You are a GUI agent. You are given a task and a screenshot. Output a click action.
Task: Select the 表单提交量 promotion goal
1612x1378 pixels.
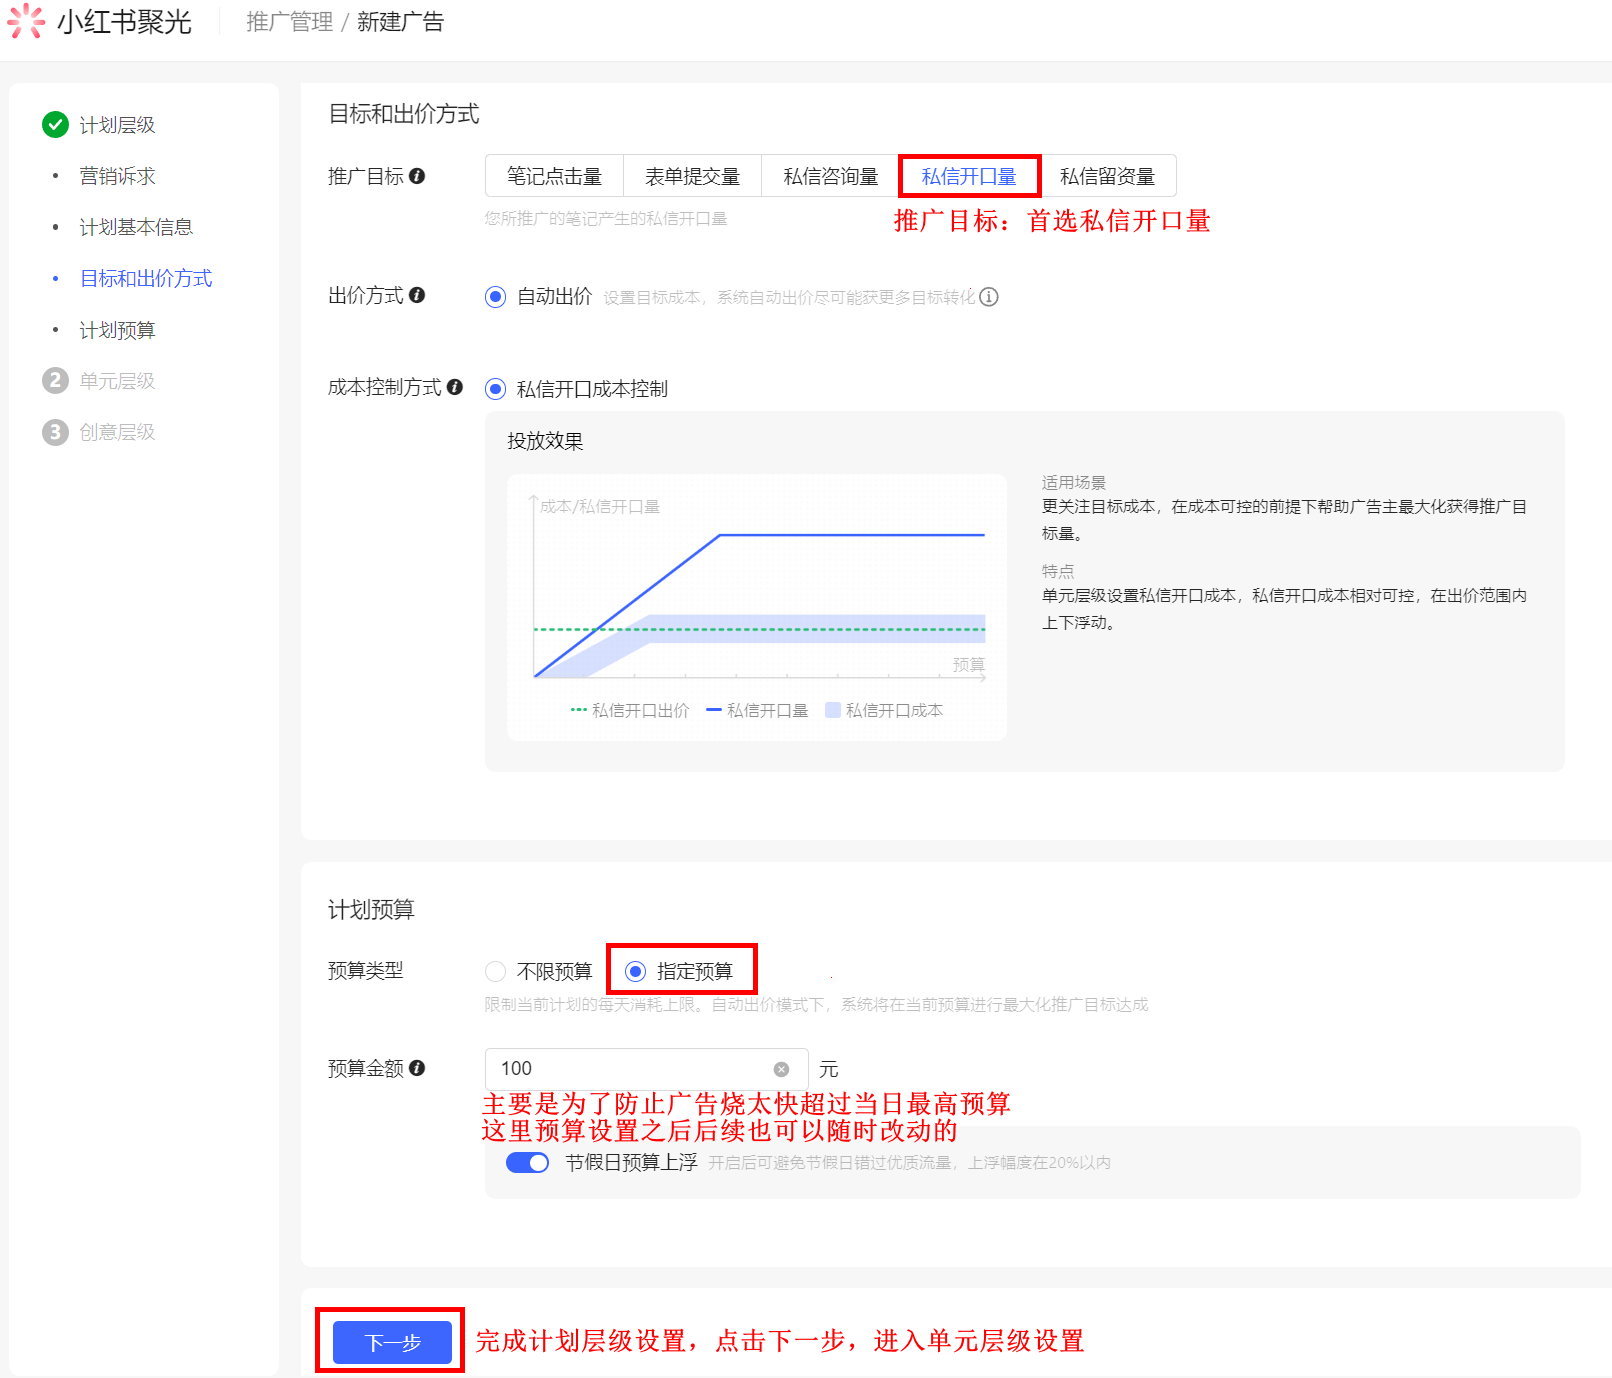[x=692, y=176]
